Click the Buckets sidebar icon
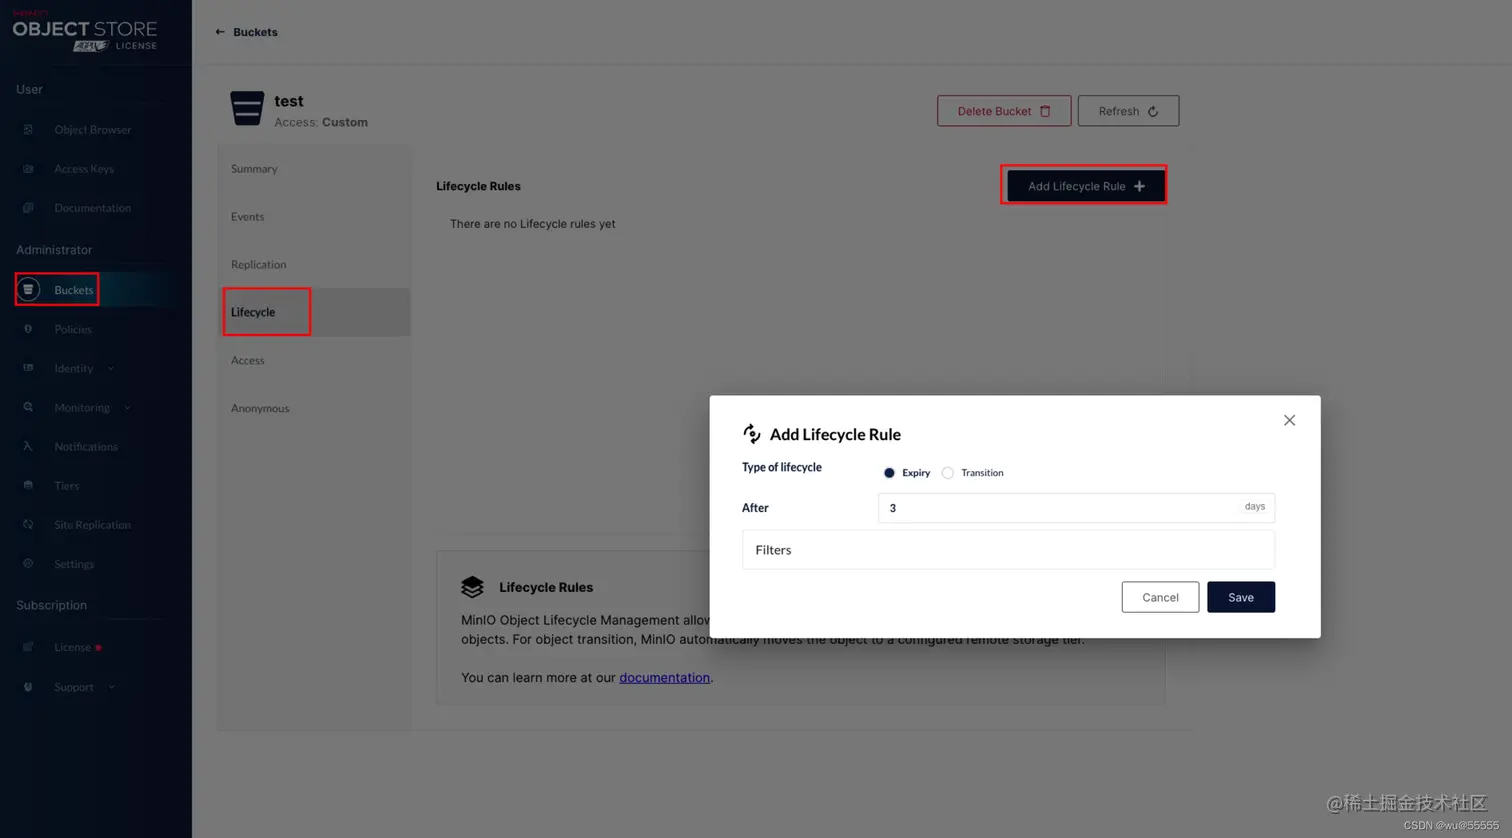 tap(28, 290)
